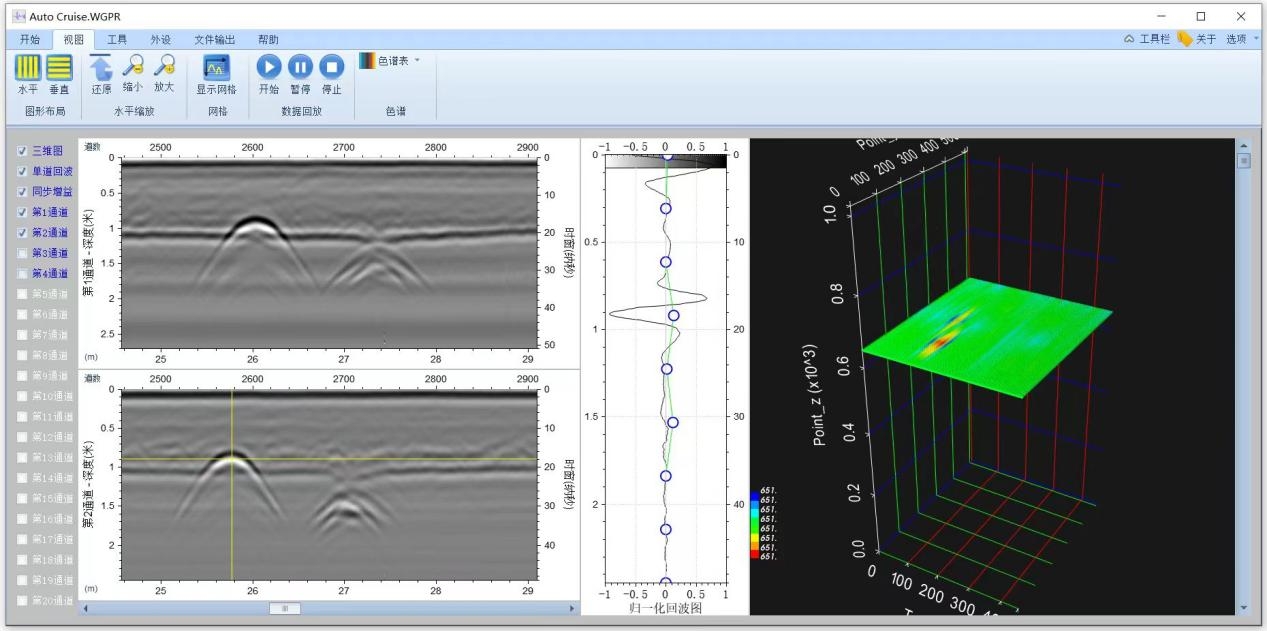
Task: Open the 文件输出 ribbon tab
Action: point(214,39)
